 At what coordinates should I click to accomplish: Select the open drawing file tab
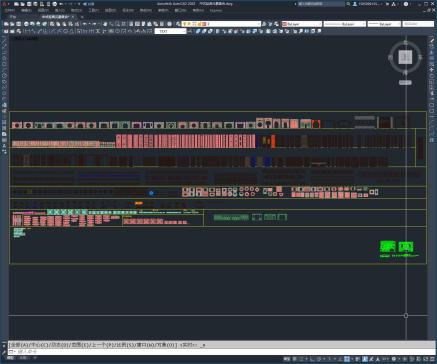[x=55, y=17]
